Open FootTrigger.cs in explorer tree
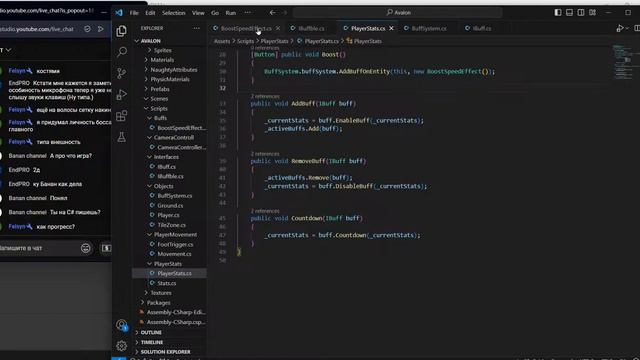The height and width of the screenshot is (360, 640). (175, 244)
